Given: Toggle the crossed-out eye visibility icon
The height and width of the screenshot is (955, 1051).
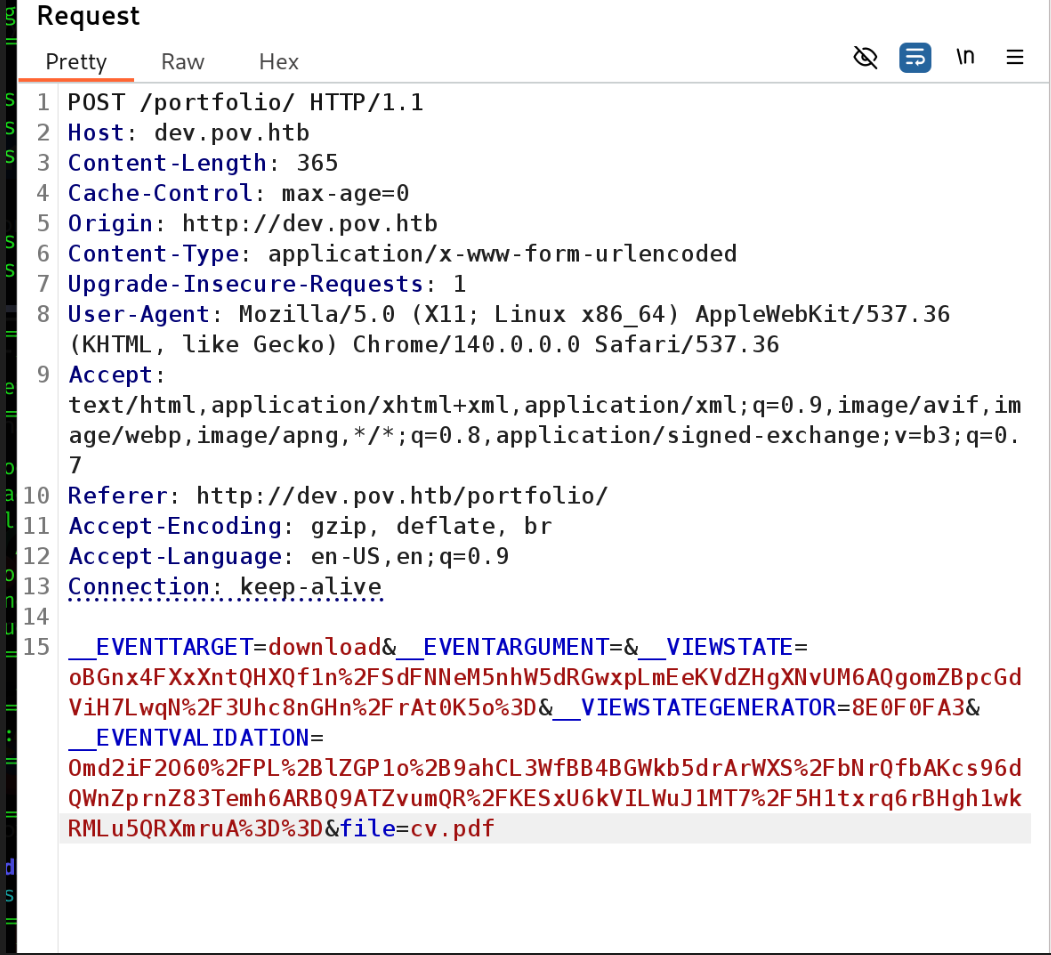Looking at the screenshot, I should tap(865, 58).
